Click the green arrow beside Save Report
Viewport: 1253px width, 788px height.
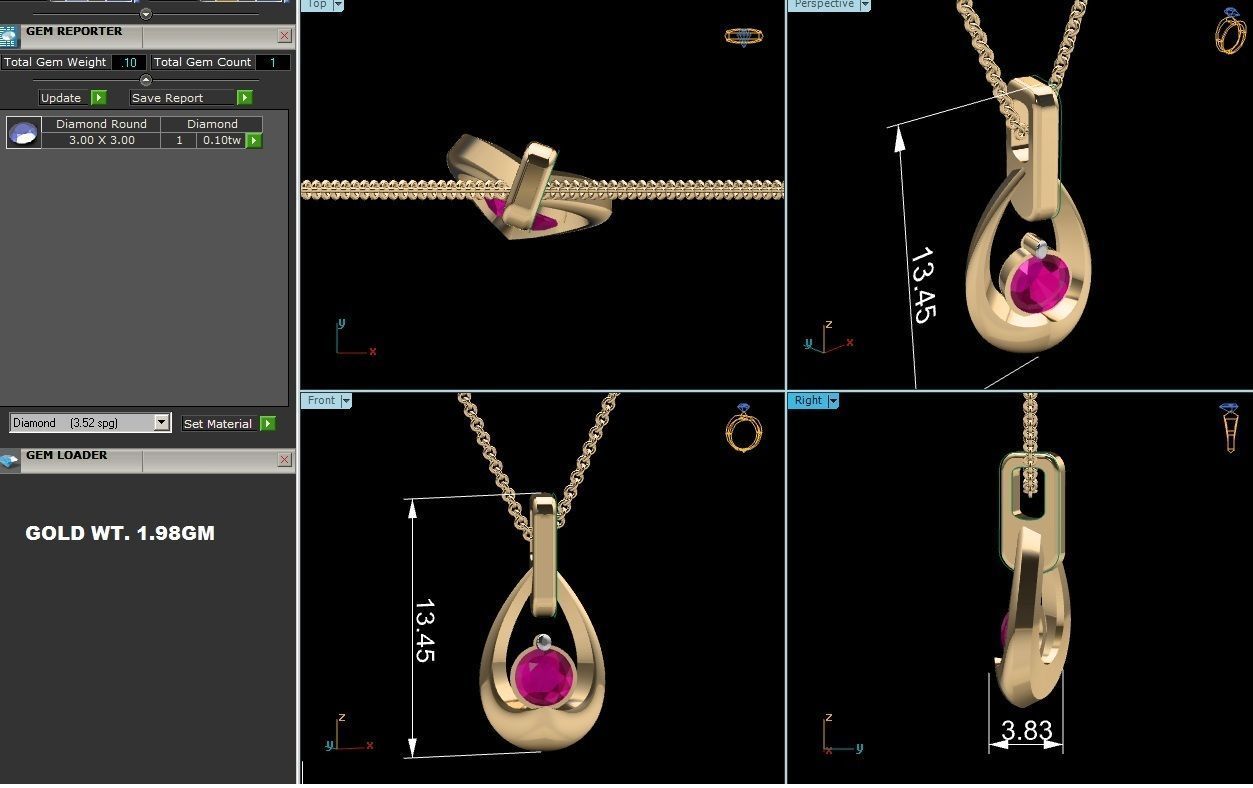coord(244,97)
